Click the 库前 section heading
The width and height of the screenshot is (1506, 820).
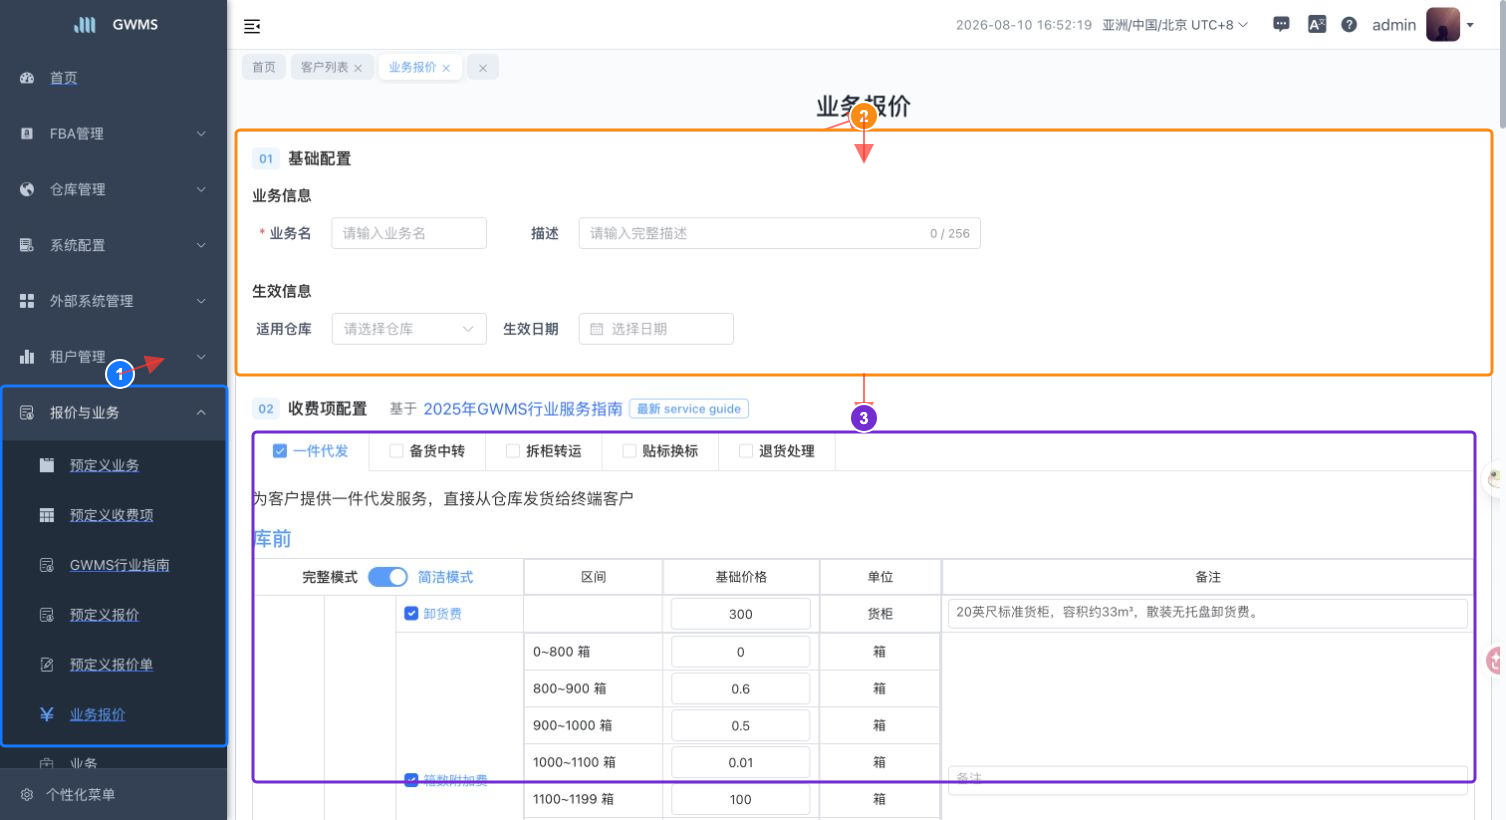(x=271, y=539)
